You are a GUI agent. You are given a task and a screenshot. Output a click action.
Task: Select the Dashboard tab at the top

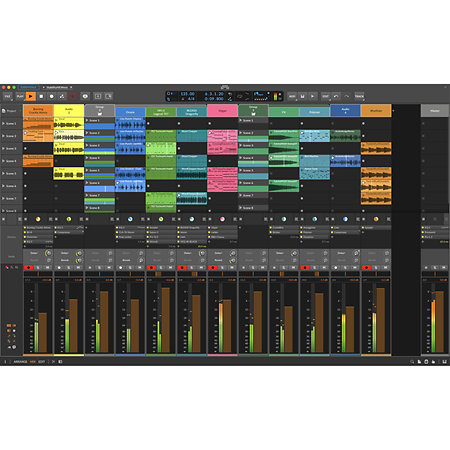coord(29,87)
